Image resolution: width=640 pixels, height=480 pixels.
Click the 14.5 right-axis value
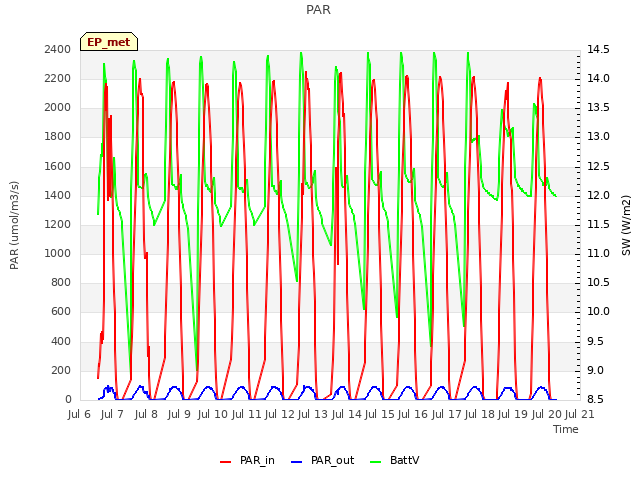(x=598, y=50)
